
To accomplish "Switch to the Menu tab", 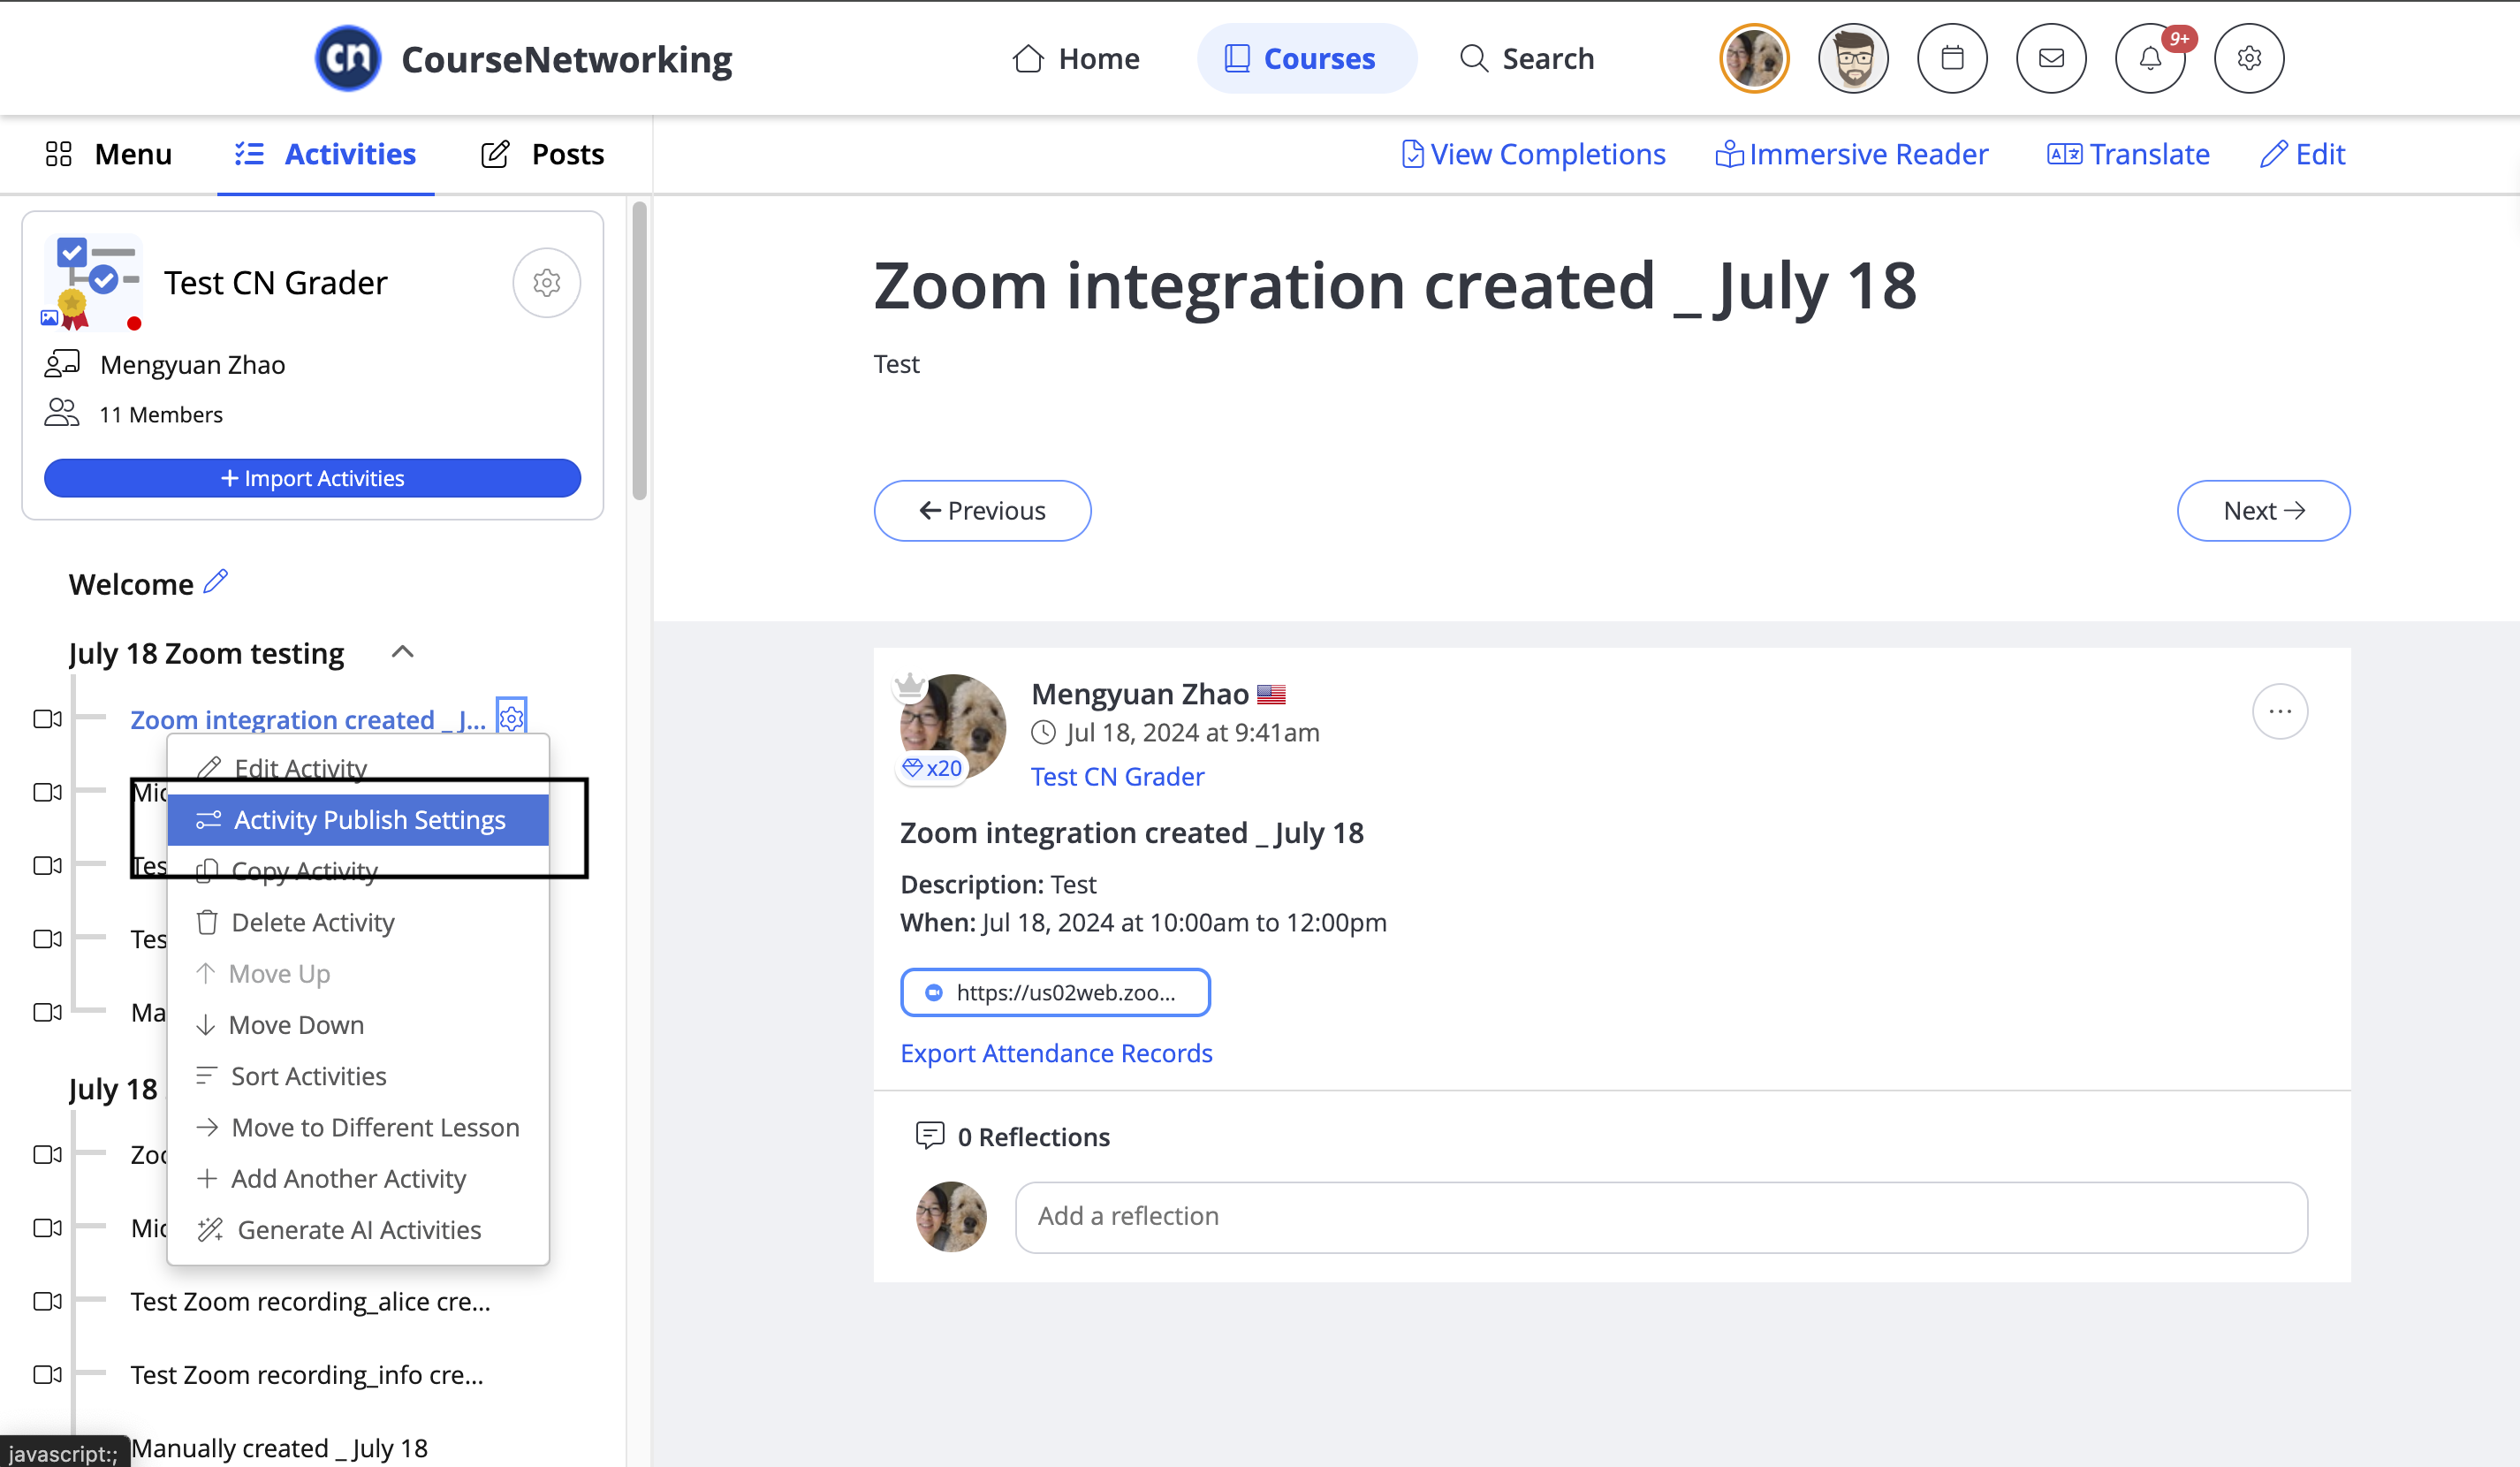I will pyautogui.click(x=109, y=154).
